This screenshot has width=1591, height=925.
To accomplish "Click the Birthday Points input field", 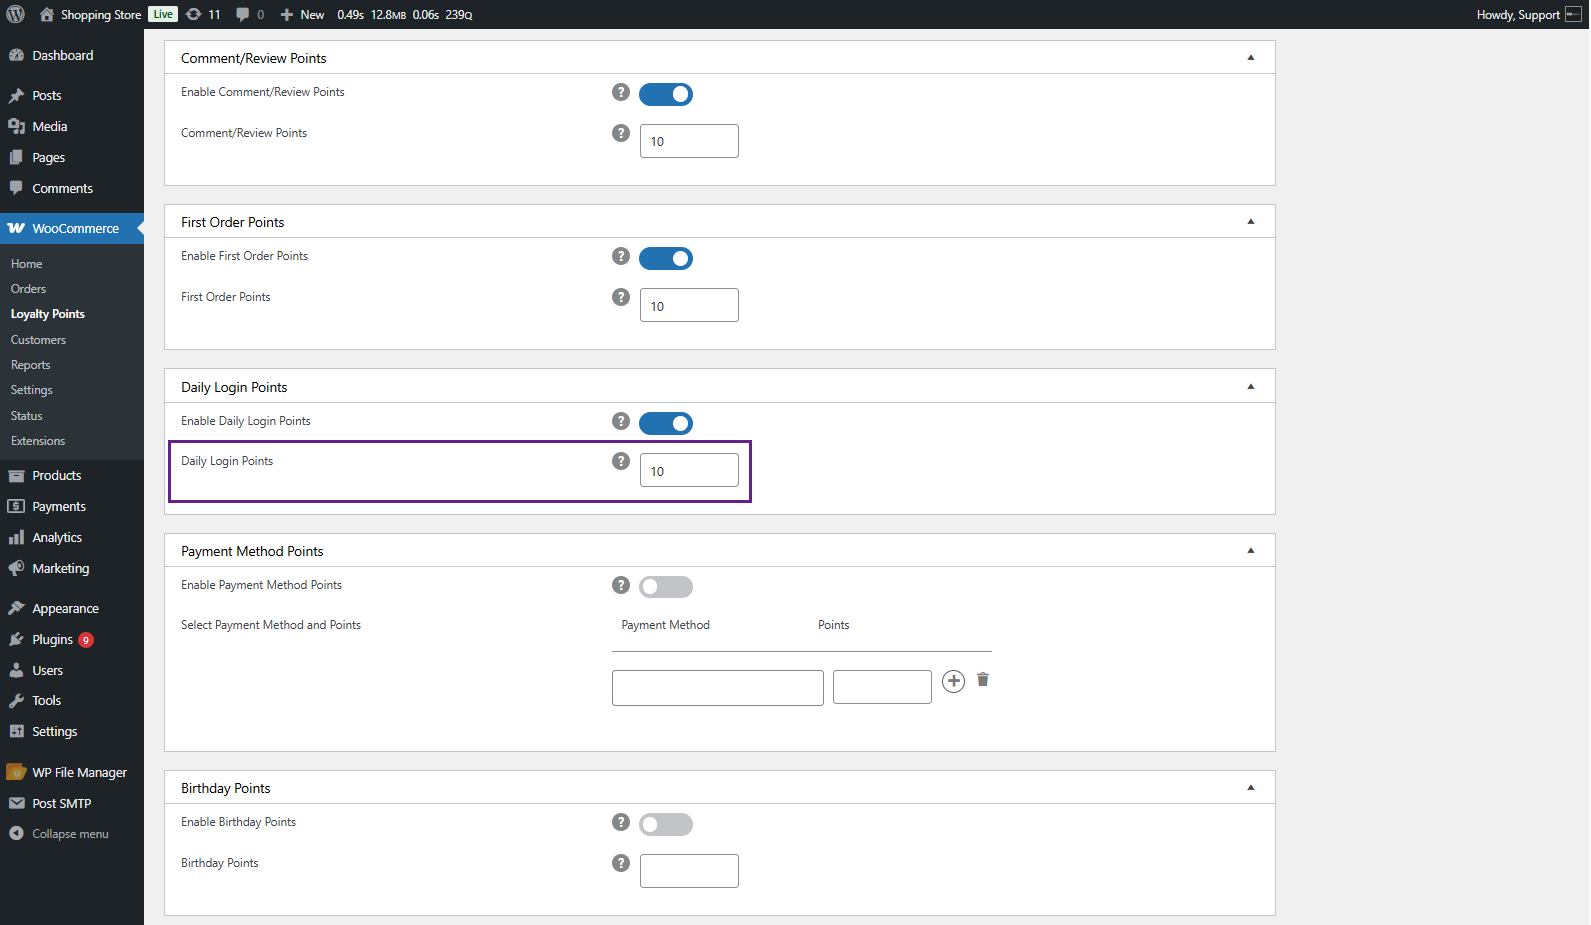I will [x=689, y=871].
